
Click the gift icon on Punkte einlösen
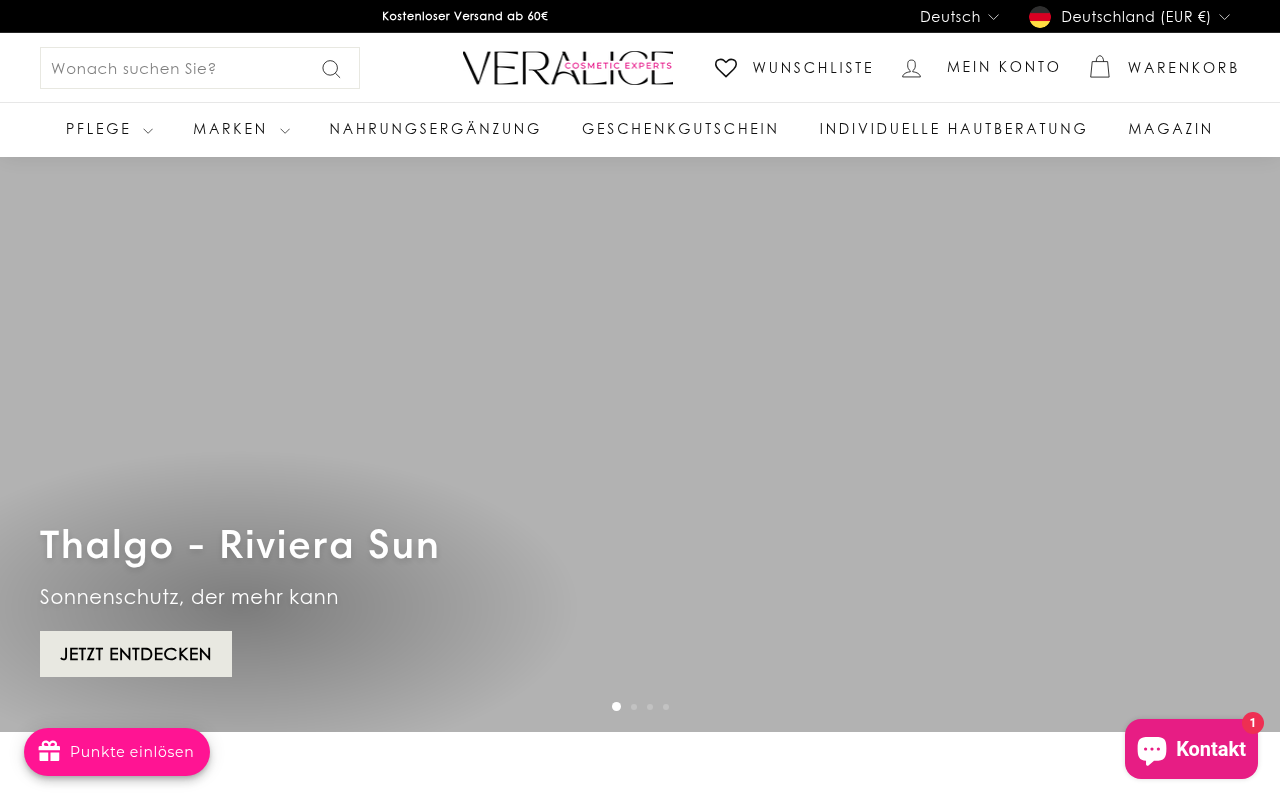tap(50, 752)
